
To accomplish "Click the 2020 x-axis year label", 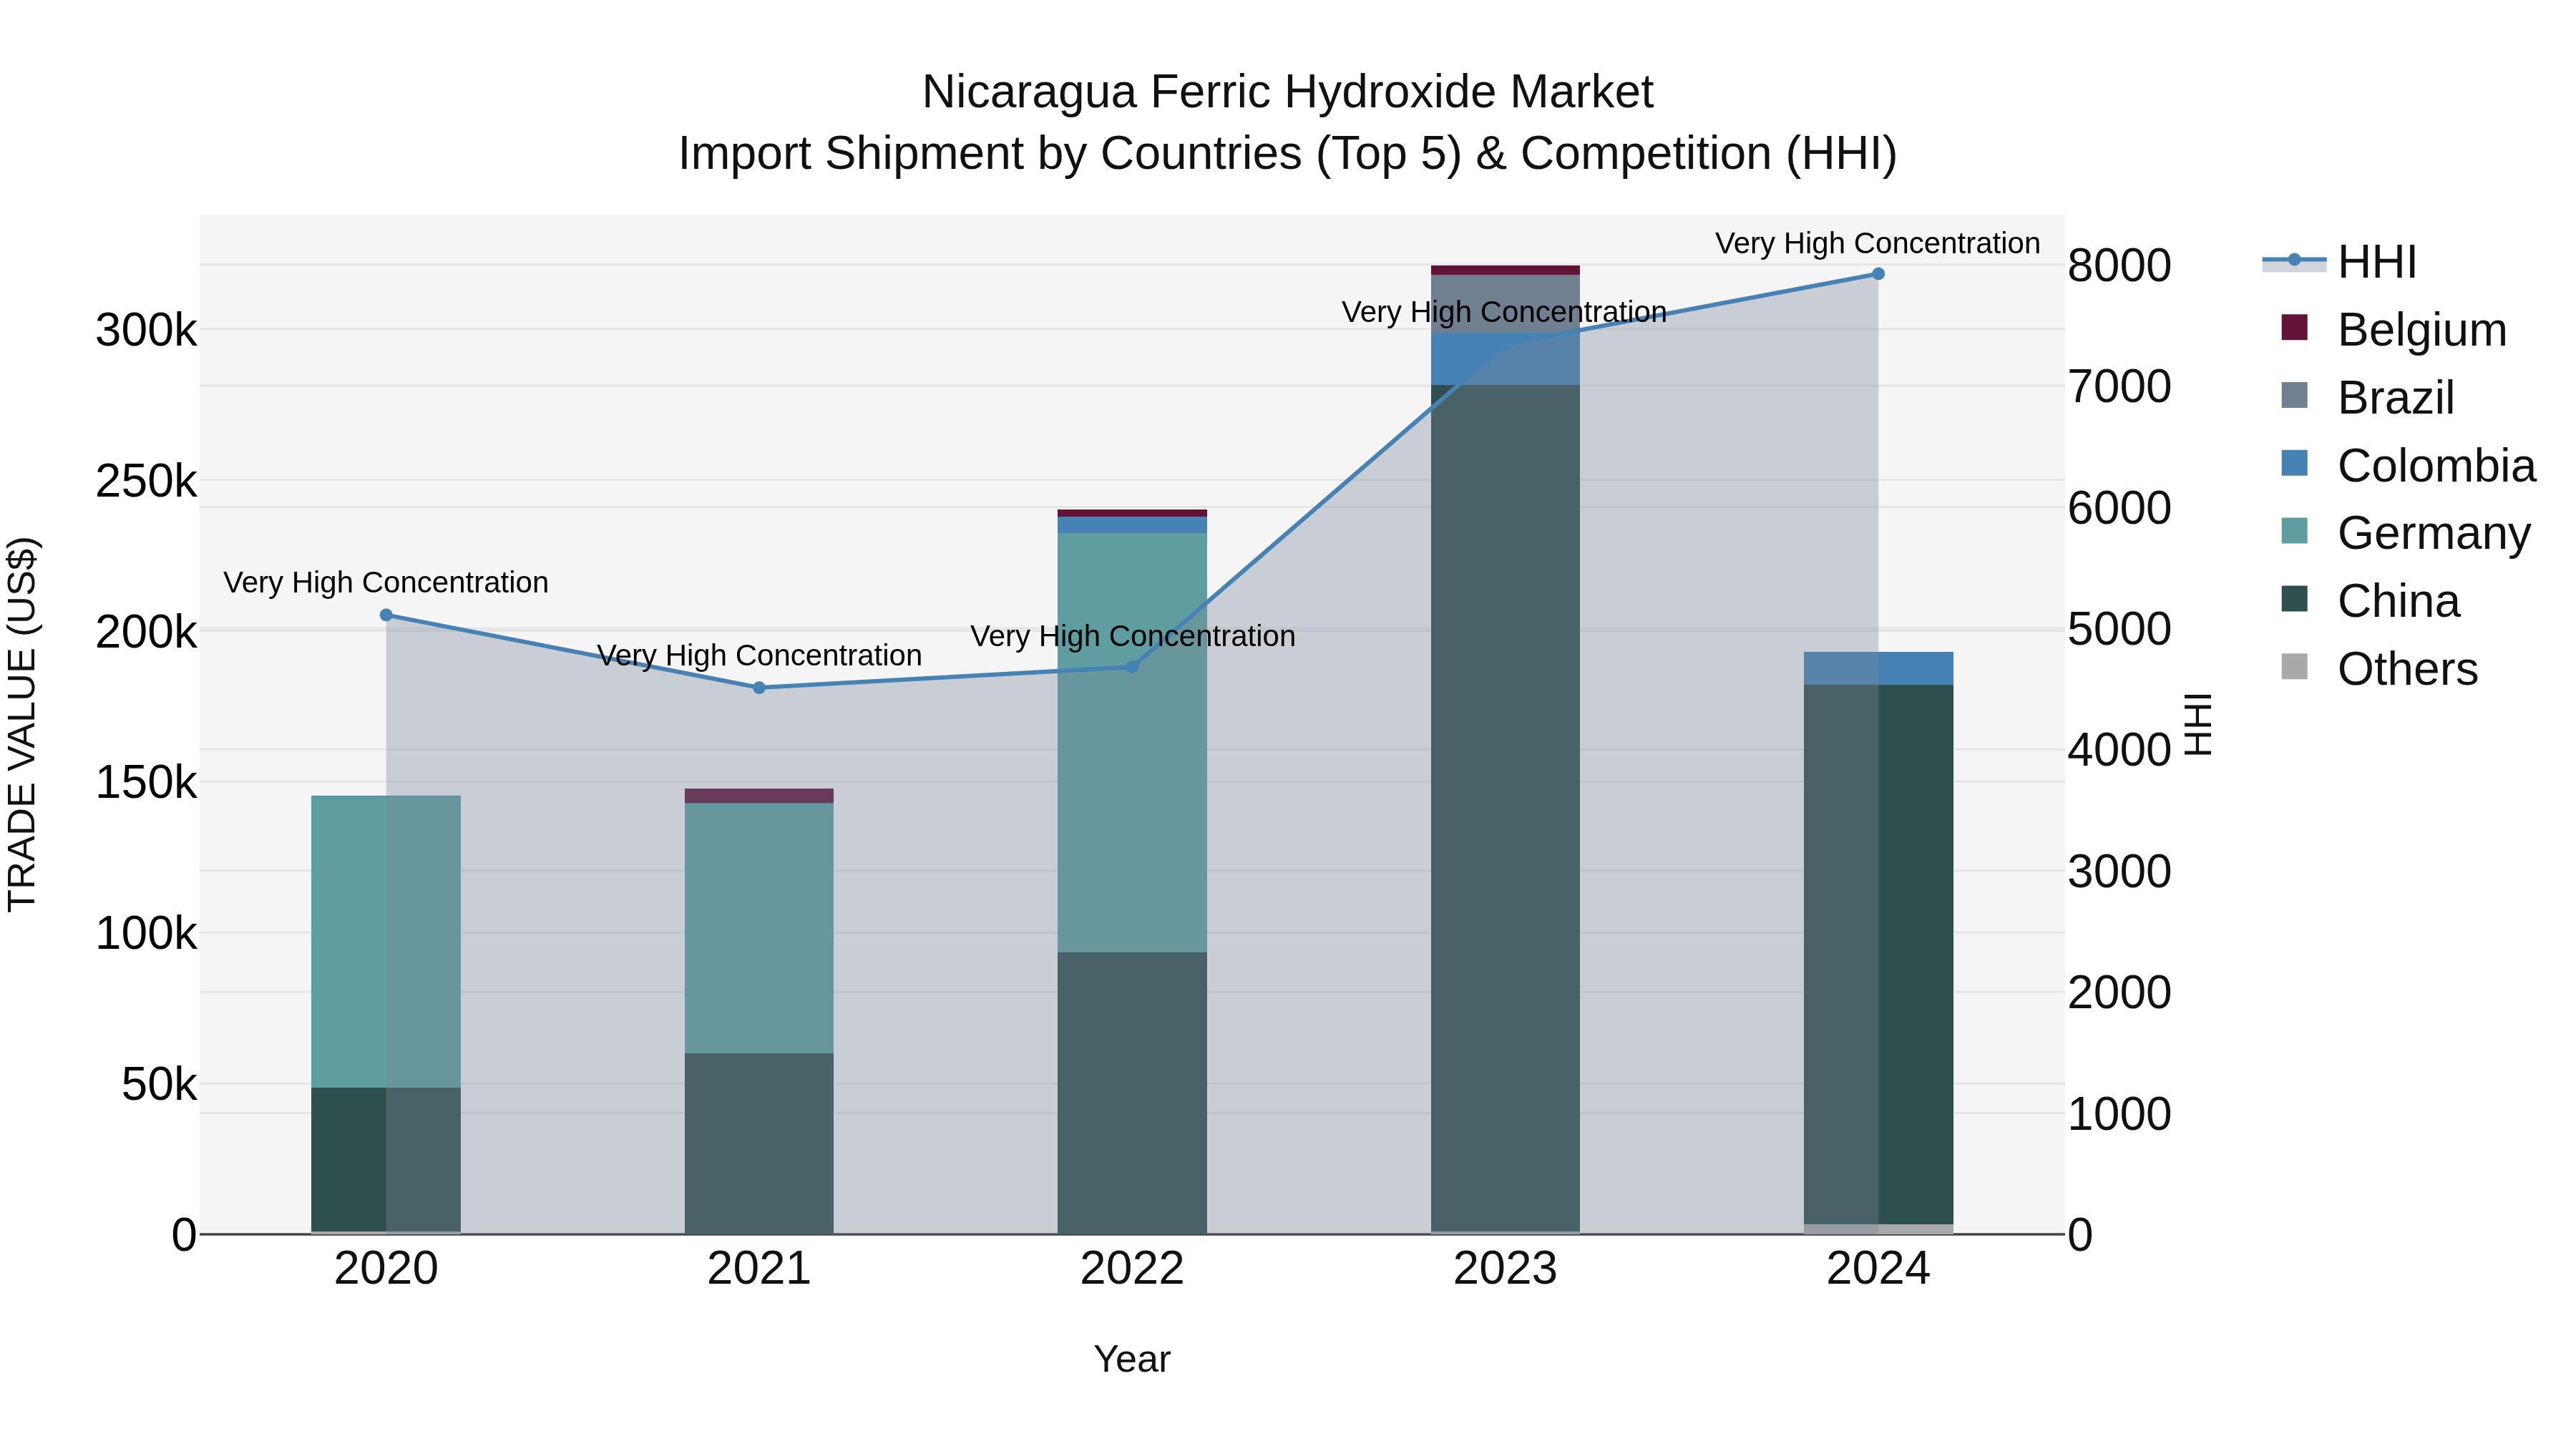I will click(386, 1269).
